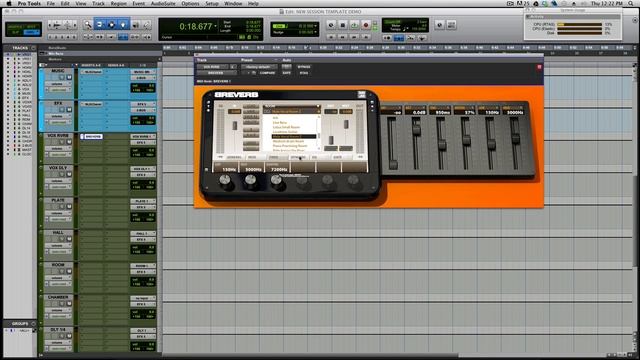Click the Go to End transport button

point(366,37)
